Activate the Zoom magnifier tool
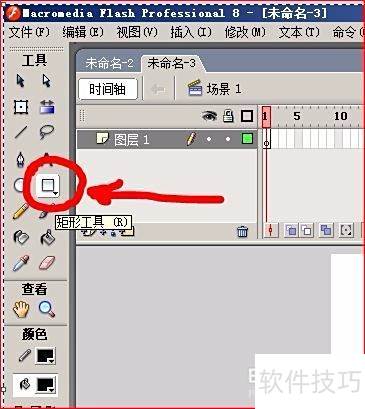 tap(47, 309)
